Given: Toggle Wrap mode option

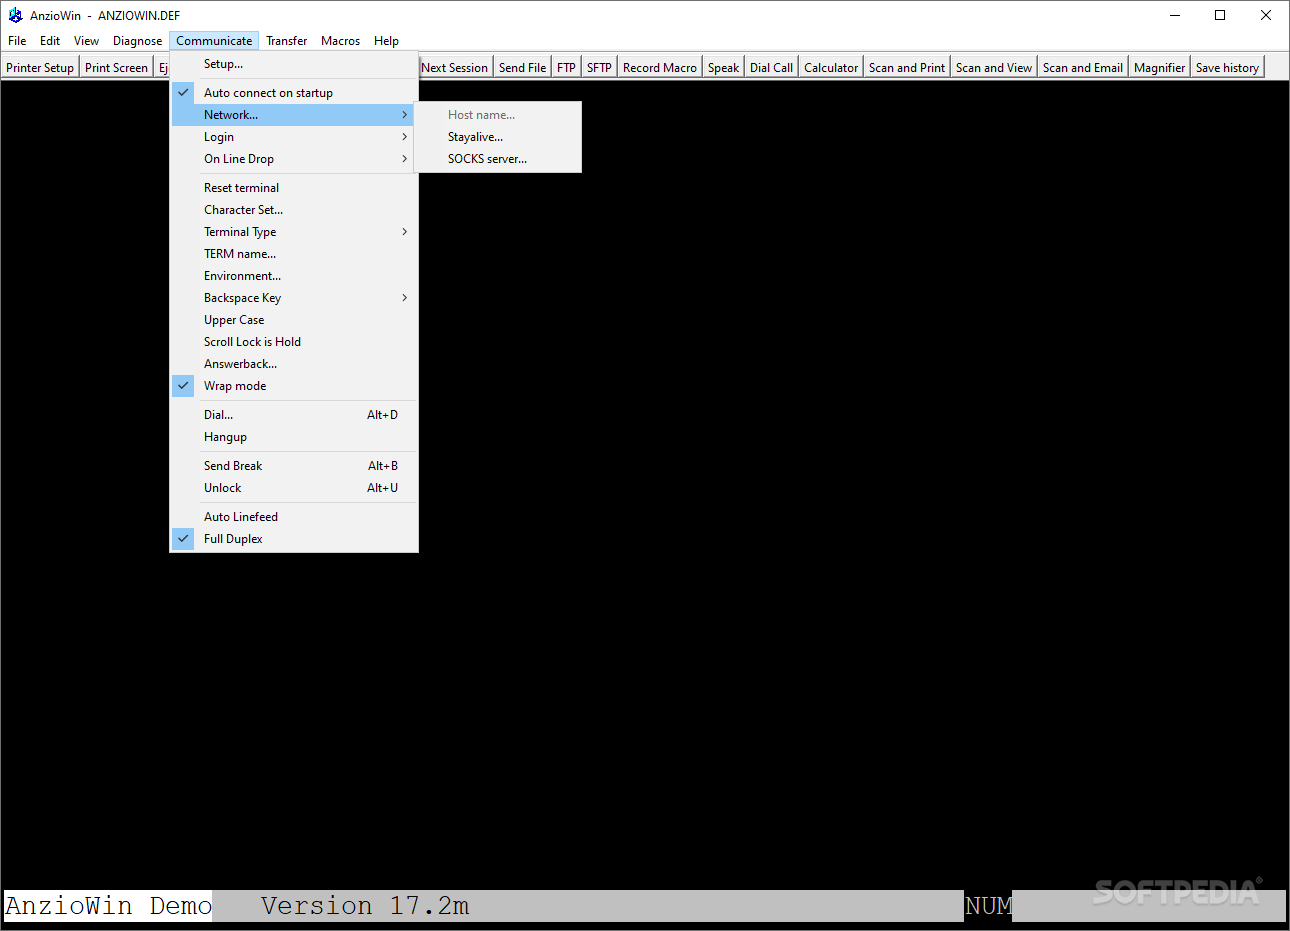Looking at the screenshot, I should tap(293, 386).
